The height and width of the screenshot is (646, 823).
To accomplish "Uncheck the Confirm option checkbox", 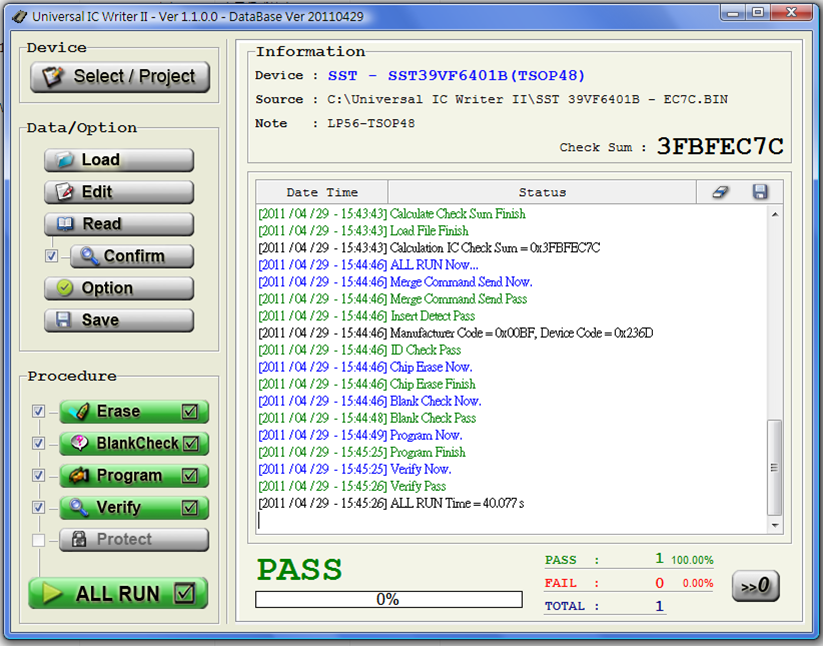I will click(51, 256).
